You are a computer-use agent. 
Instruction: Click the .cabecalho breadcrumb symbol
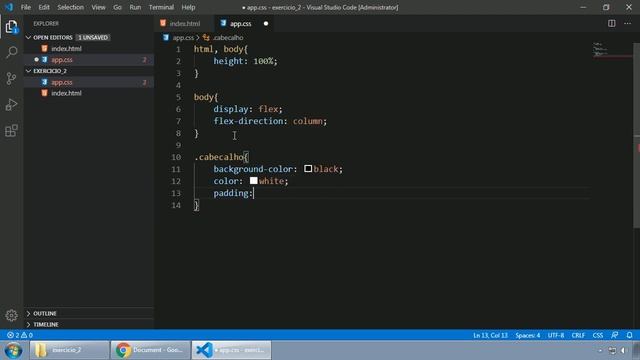[228, 38]
